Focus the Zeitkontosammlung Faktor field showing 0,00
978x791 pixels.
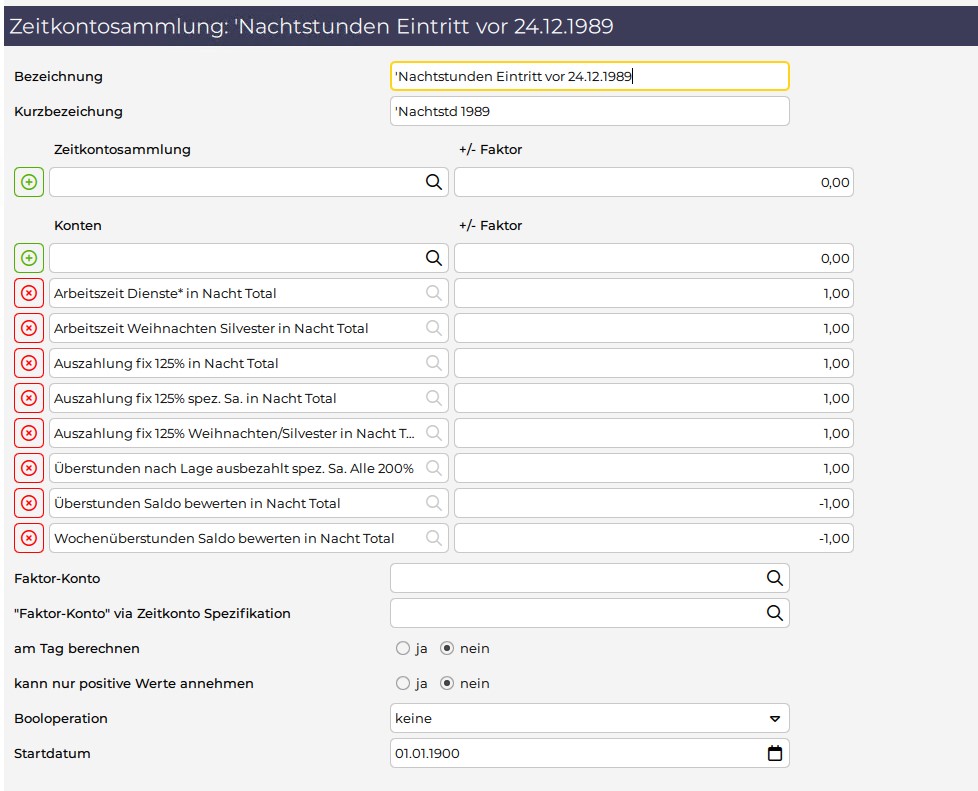(654, 182)
